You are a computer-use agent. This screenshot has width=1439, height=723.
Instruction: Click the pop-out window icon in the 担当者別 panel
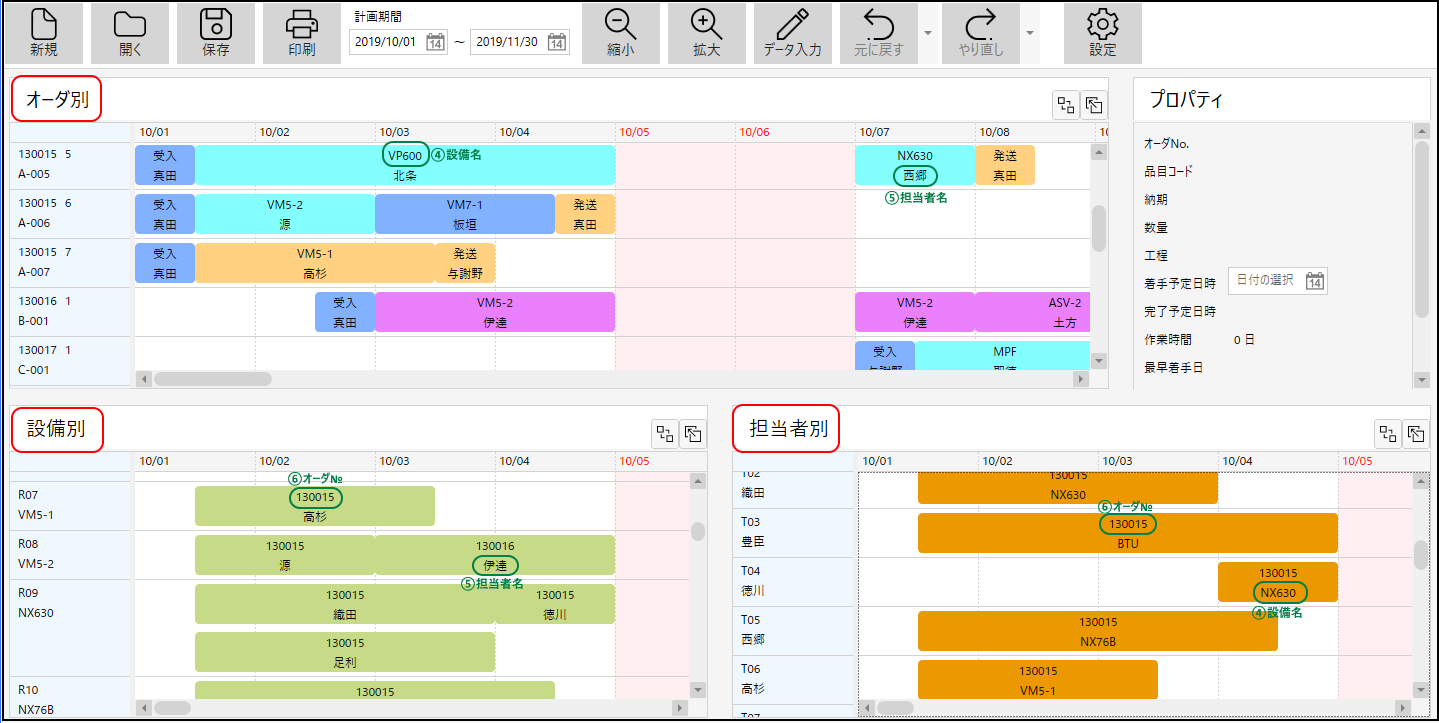(1415, 433)
